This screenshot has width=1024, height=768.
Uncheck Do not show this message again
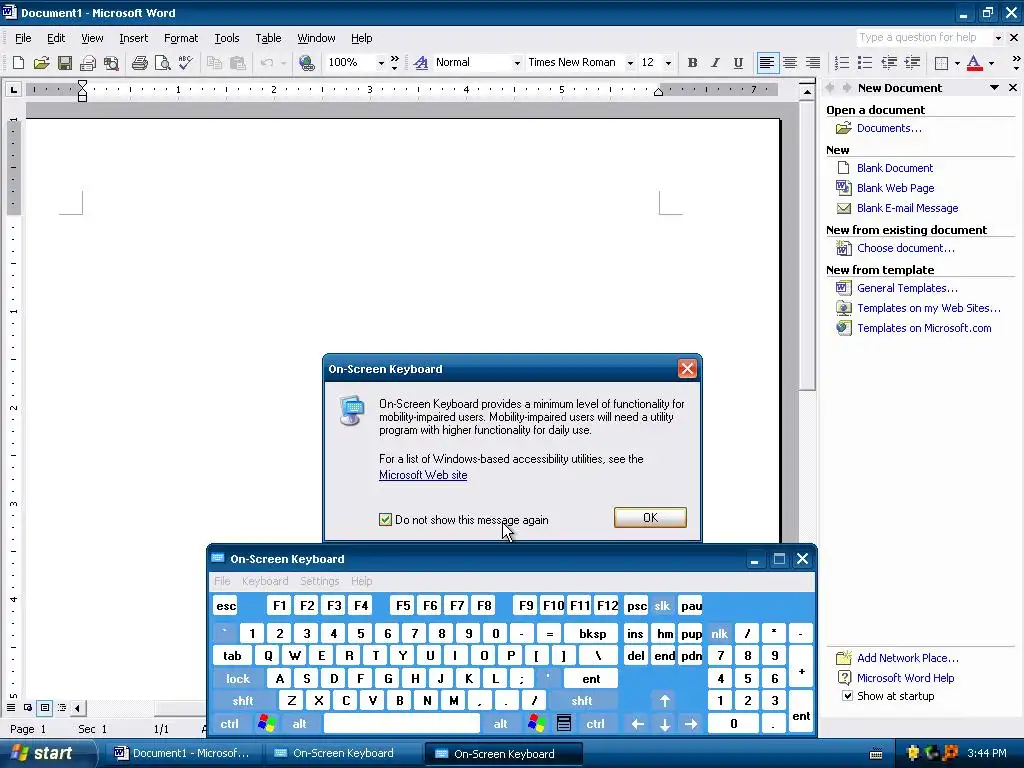pyautogui.click(x=385, y=520)
